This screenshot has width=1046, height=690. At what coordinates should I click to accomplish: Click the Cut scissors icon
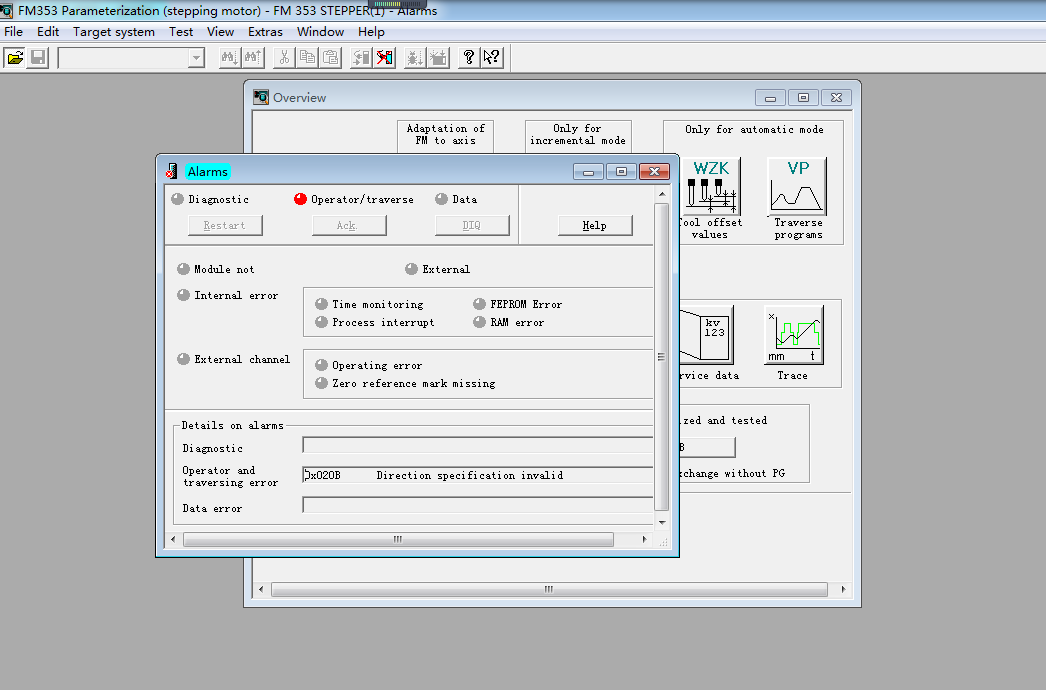point(284,57)
